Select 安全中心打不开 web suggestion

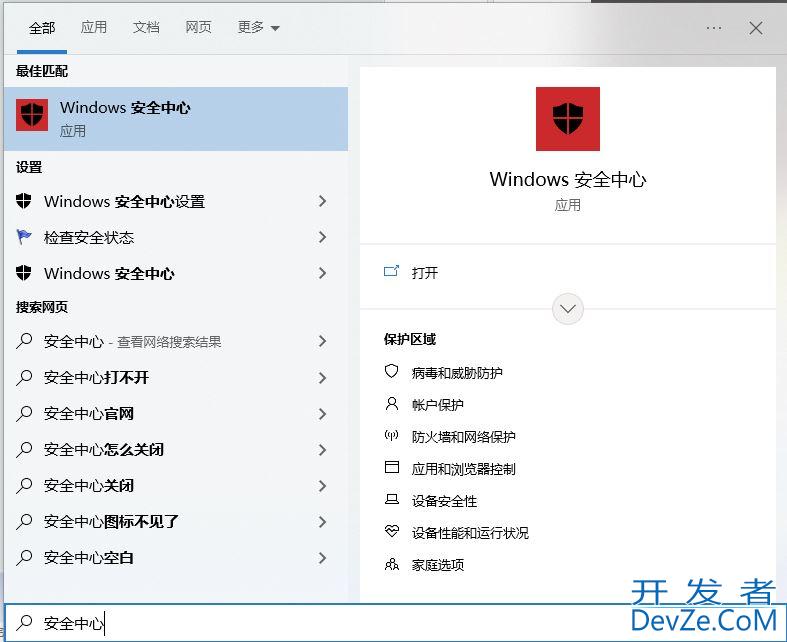[x=176, y=377]
